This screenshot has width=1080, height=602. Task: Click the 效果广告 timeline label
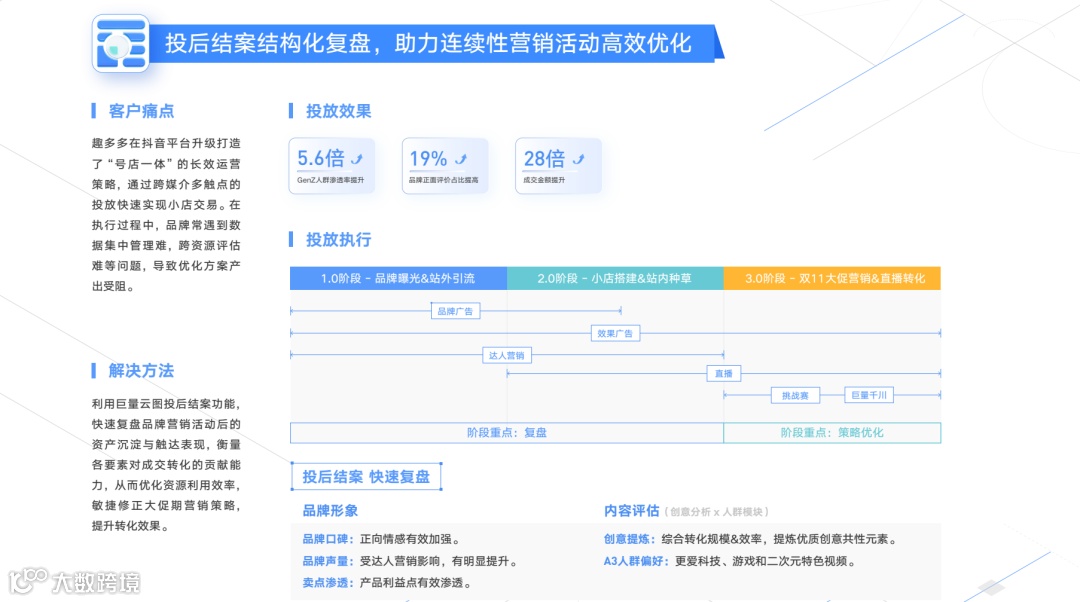[615, 333]
